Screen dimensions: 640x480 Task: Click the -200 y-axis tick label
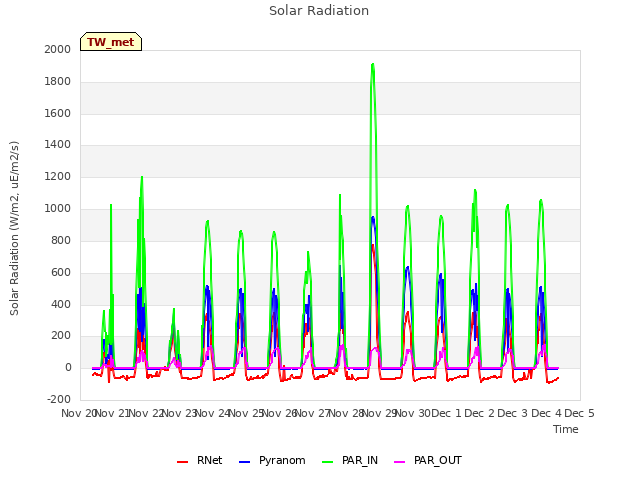(x=59, y=400)
